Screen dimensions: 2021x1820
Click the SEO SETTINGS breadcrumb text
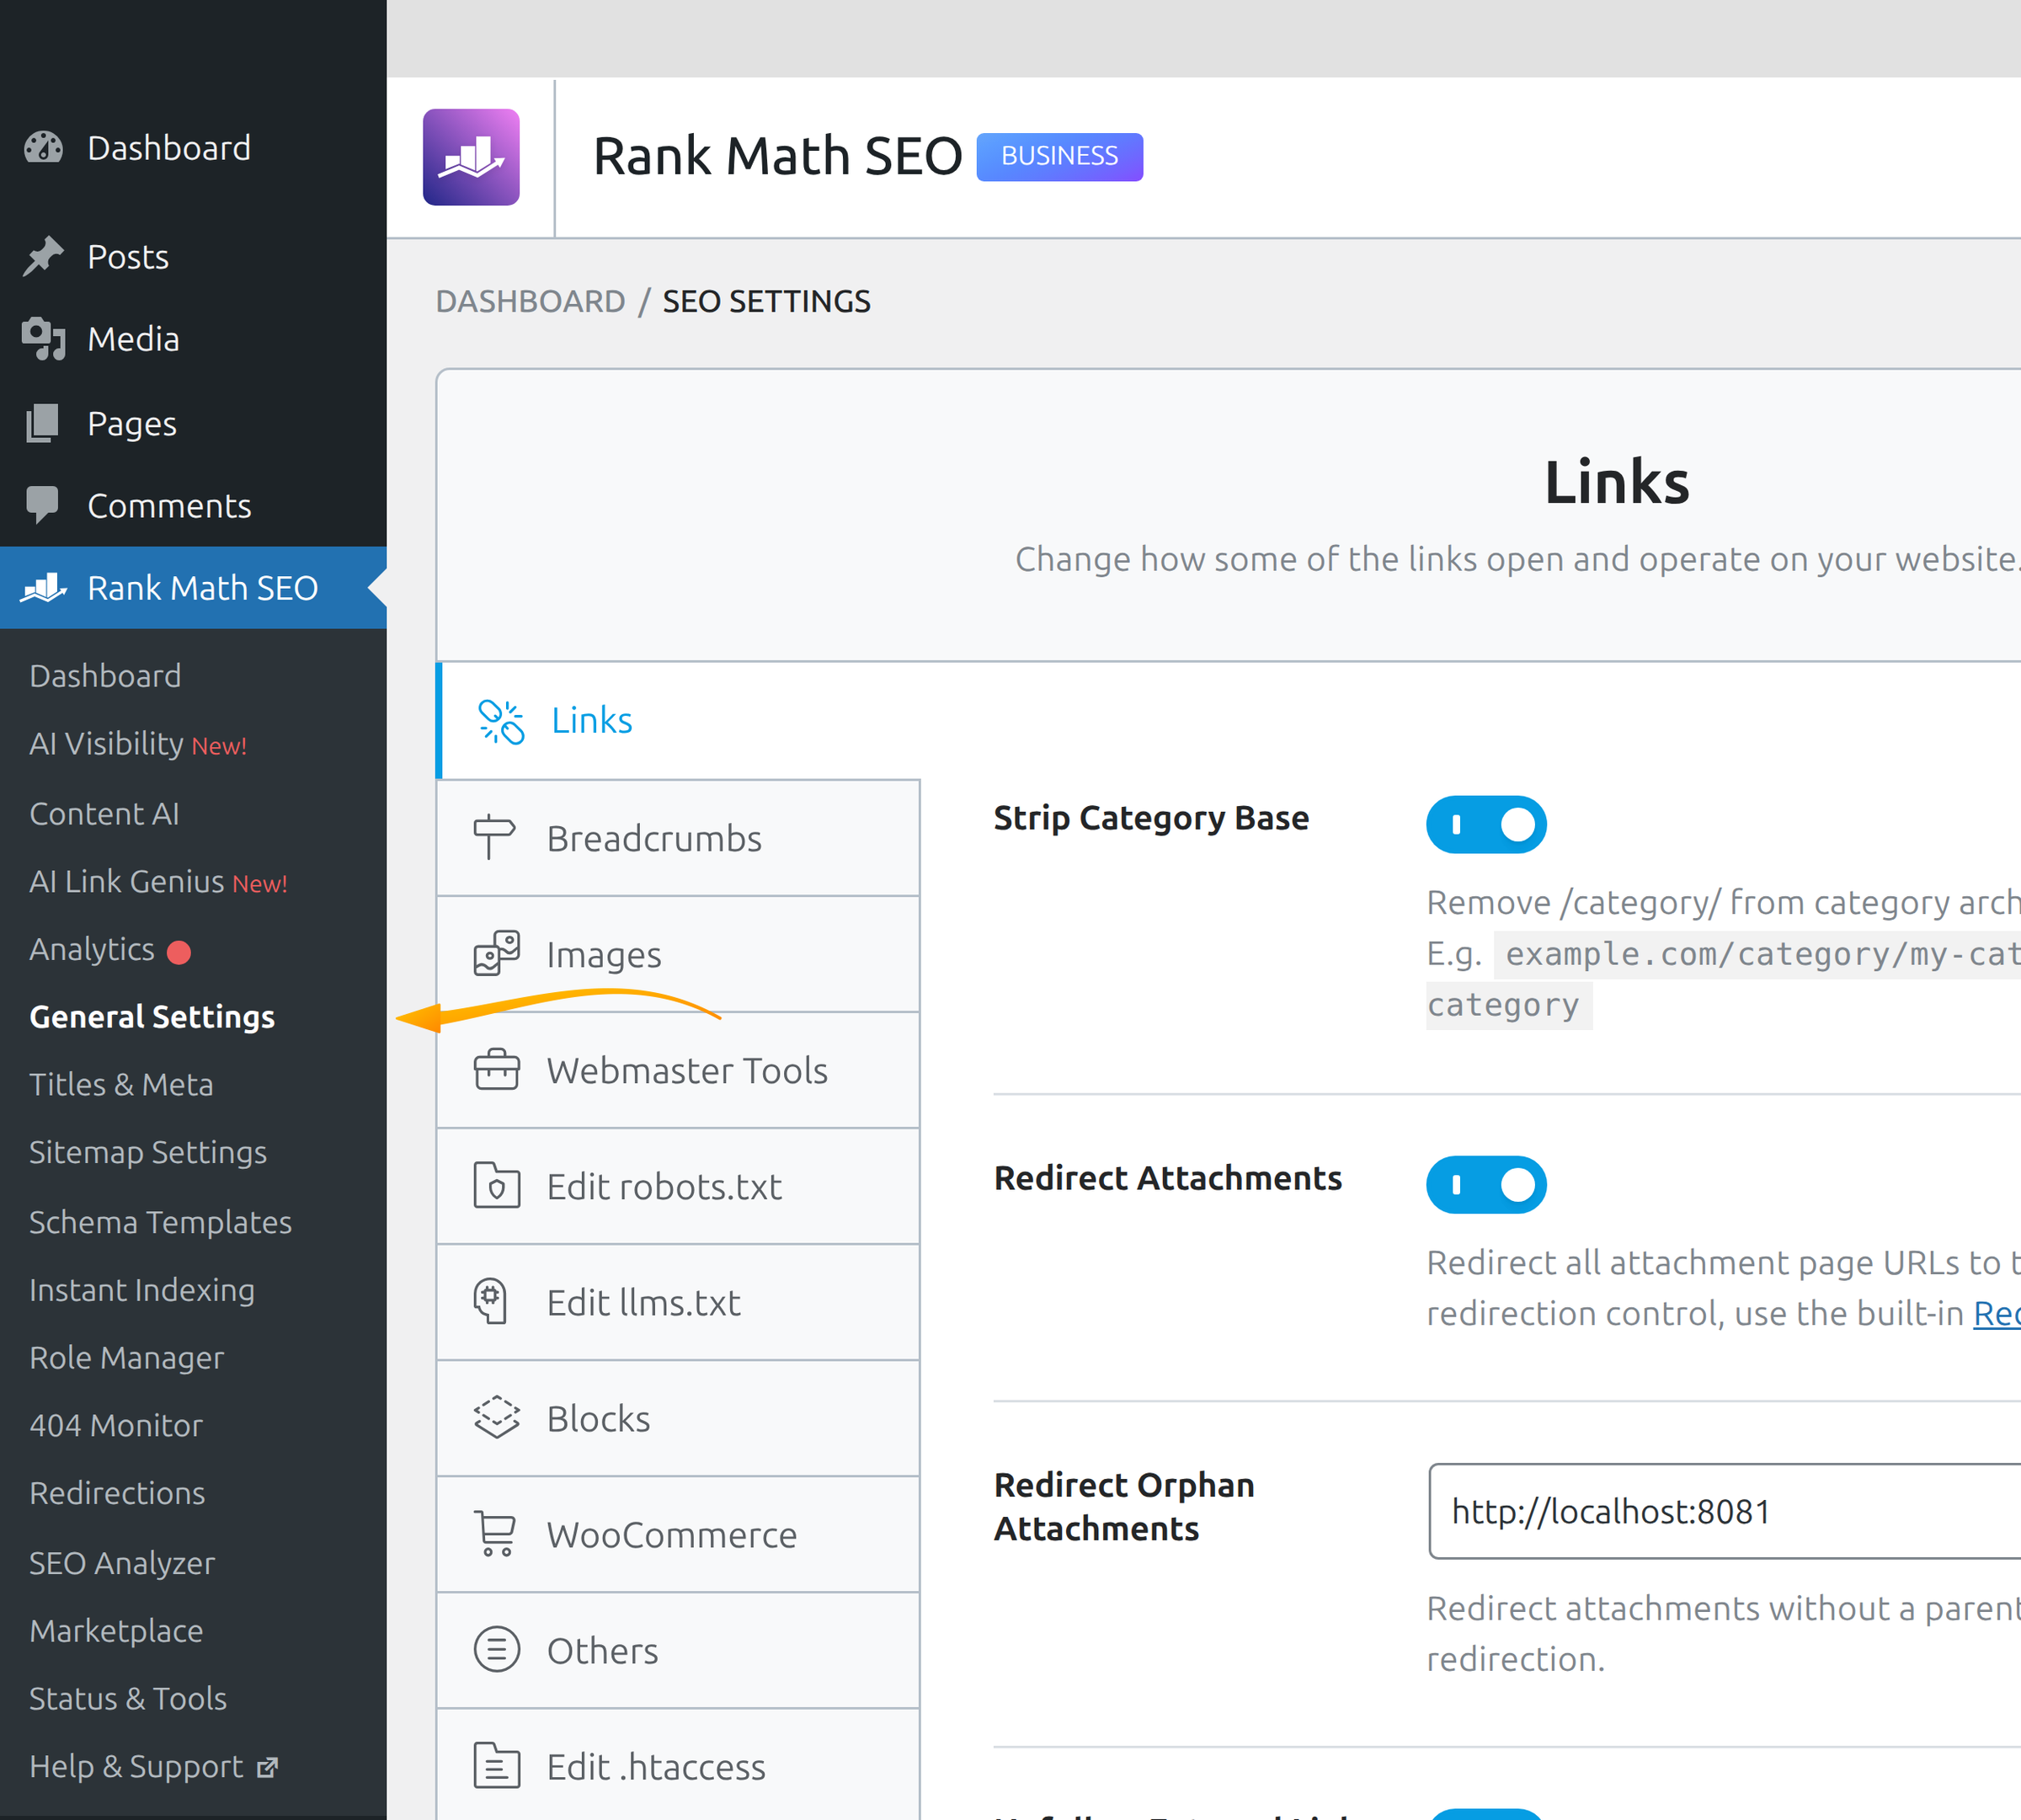(x=766, y=301)
